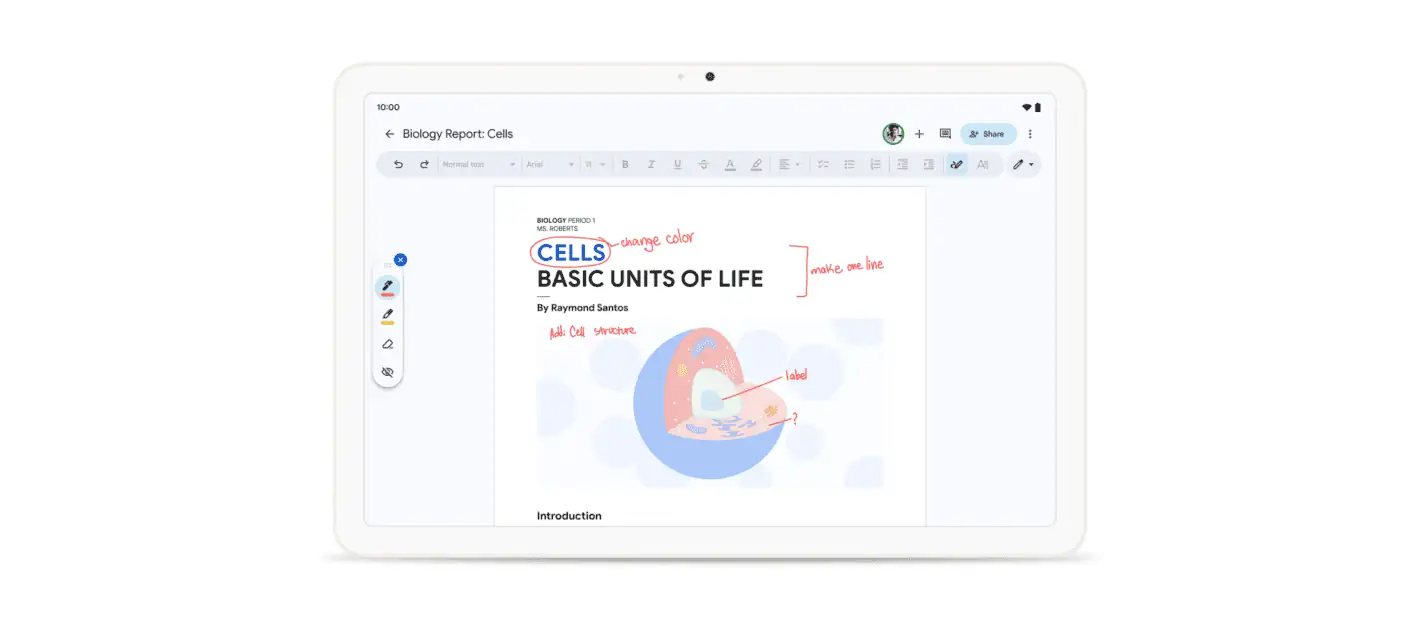Open the text color picker
The image size is (1420, 620).
click(x=730, y=164)
